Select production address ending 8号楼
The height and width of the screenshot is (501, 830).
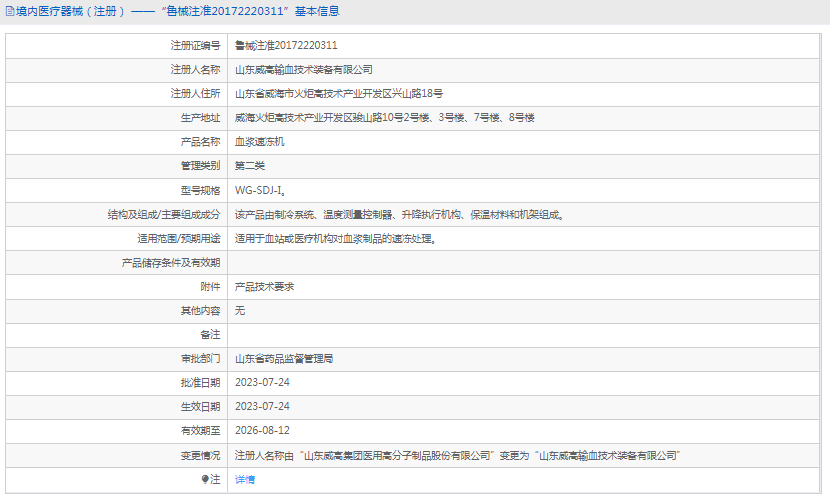click(x=385, y=118)
